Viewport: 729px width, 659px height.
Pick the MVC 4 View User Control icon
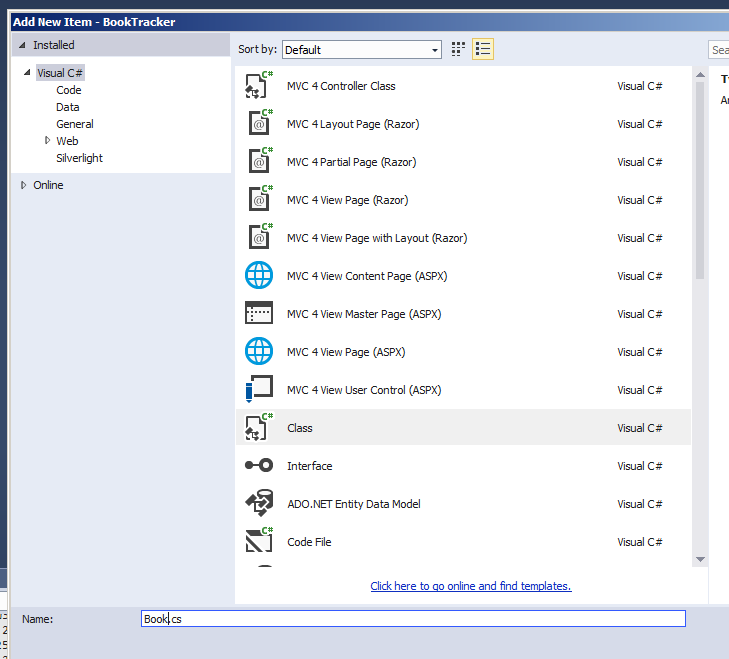pyautogui.click(x=259, y=390)
